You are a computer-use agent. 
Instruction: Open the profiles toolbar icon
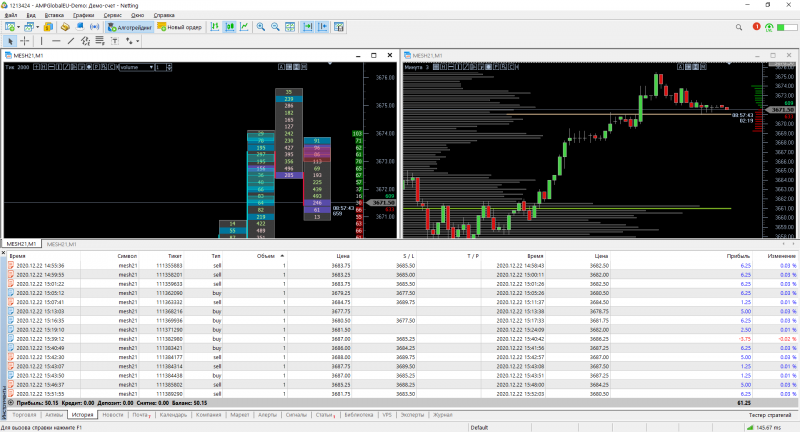29,27
